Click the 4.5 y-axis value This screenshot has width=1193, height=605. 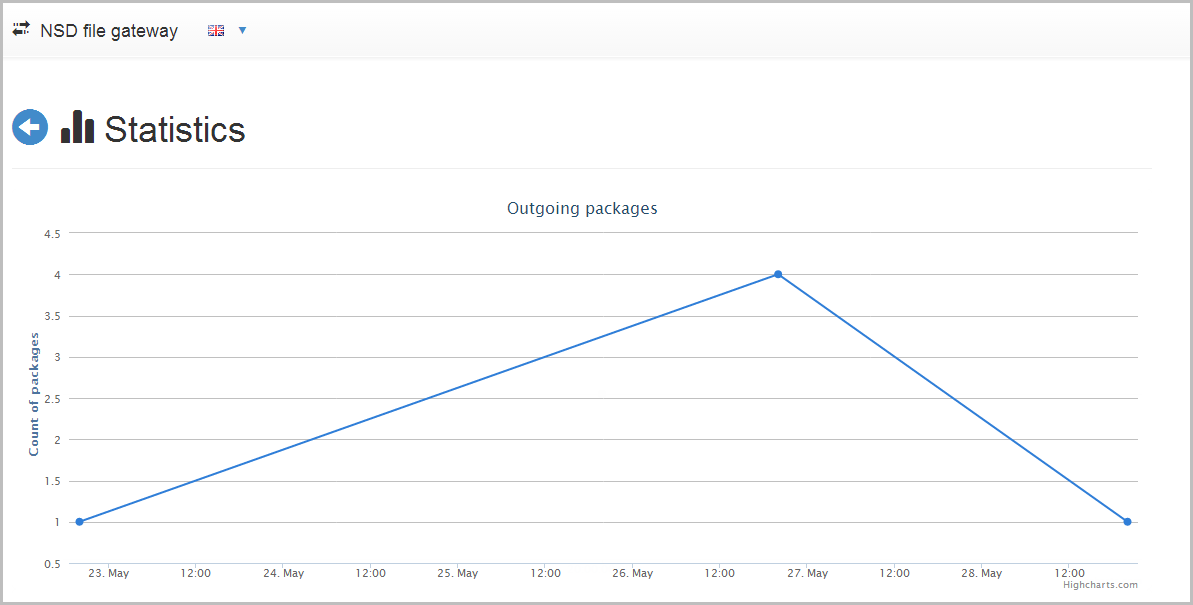(52, 234)
